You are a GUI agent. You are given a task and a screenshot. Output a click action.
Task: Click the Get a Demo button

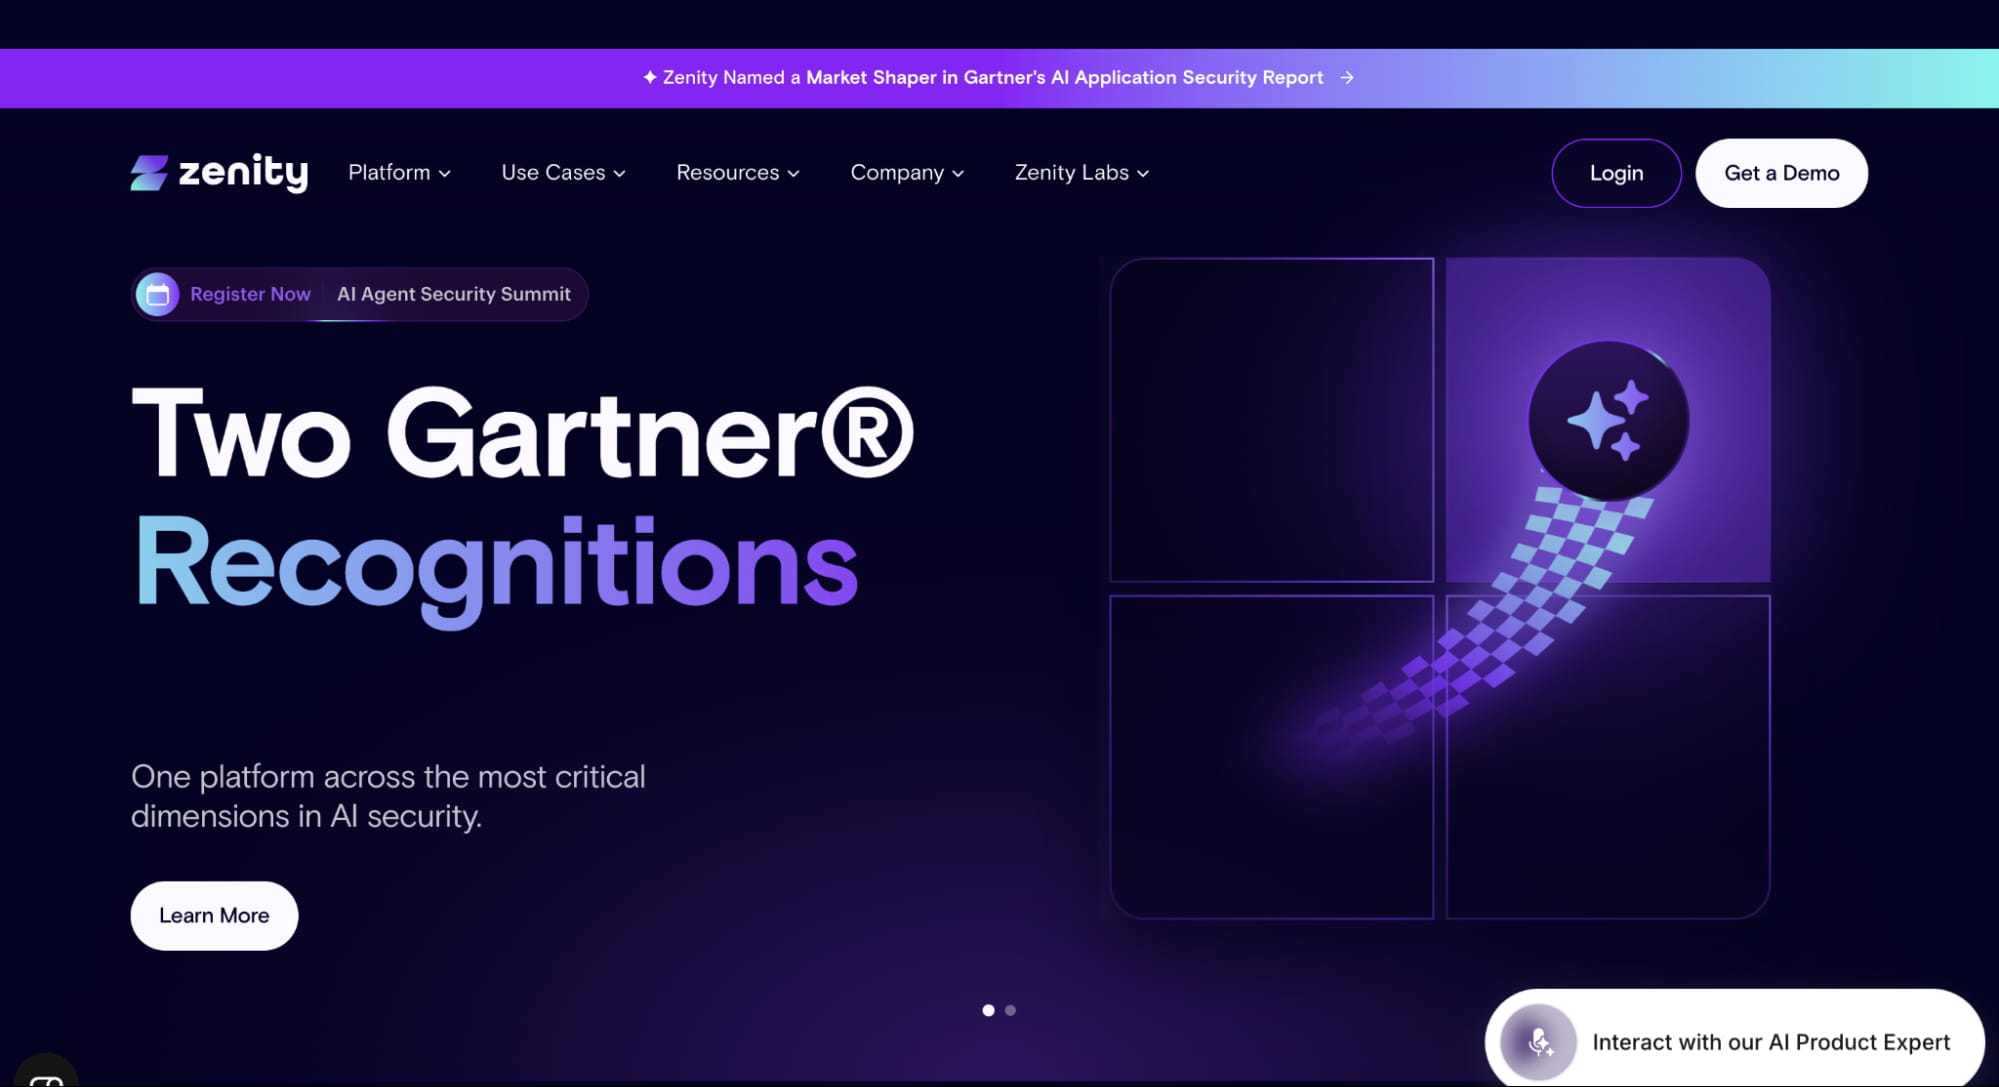point(1781,173)
